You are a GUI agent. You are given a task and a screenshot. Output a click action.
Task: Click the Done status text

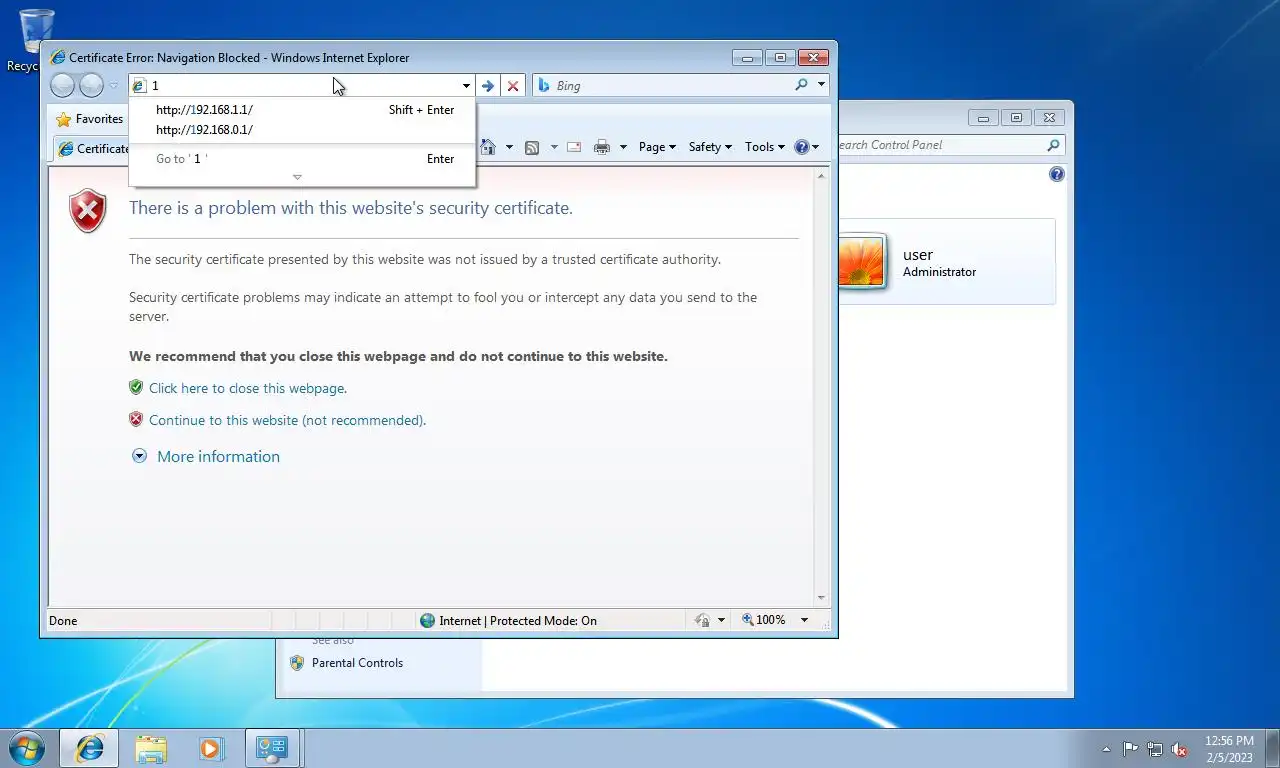click(x=63, y=621)
